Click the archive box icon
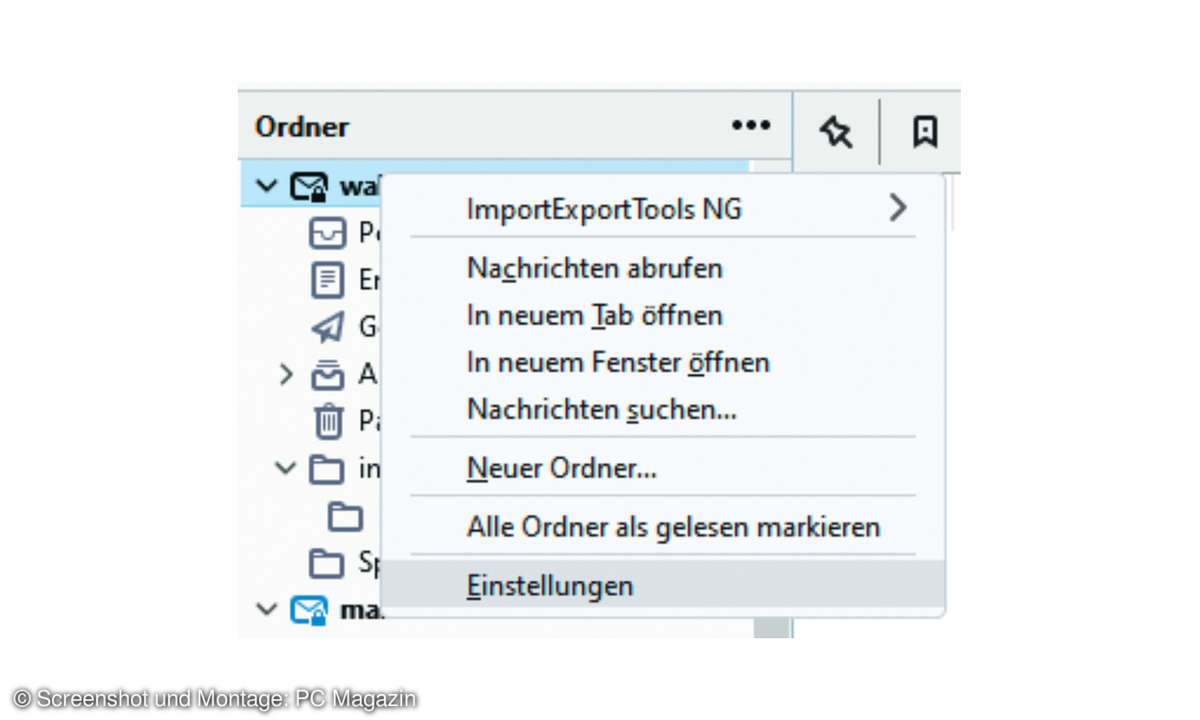Image resolution: width=1200 pixels, height=720 pixels. click(327, 375)
